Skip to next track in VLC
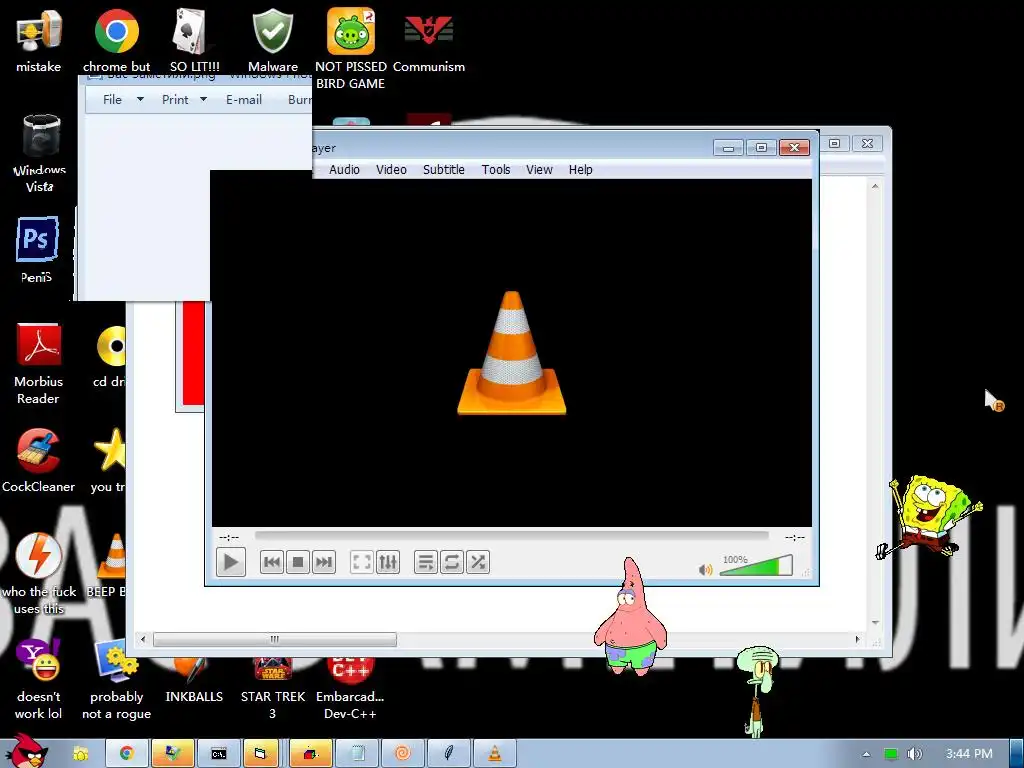Image resolution: width=1024 pixels, height=768 pixels. click(x=323, y=562)
